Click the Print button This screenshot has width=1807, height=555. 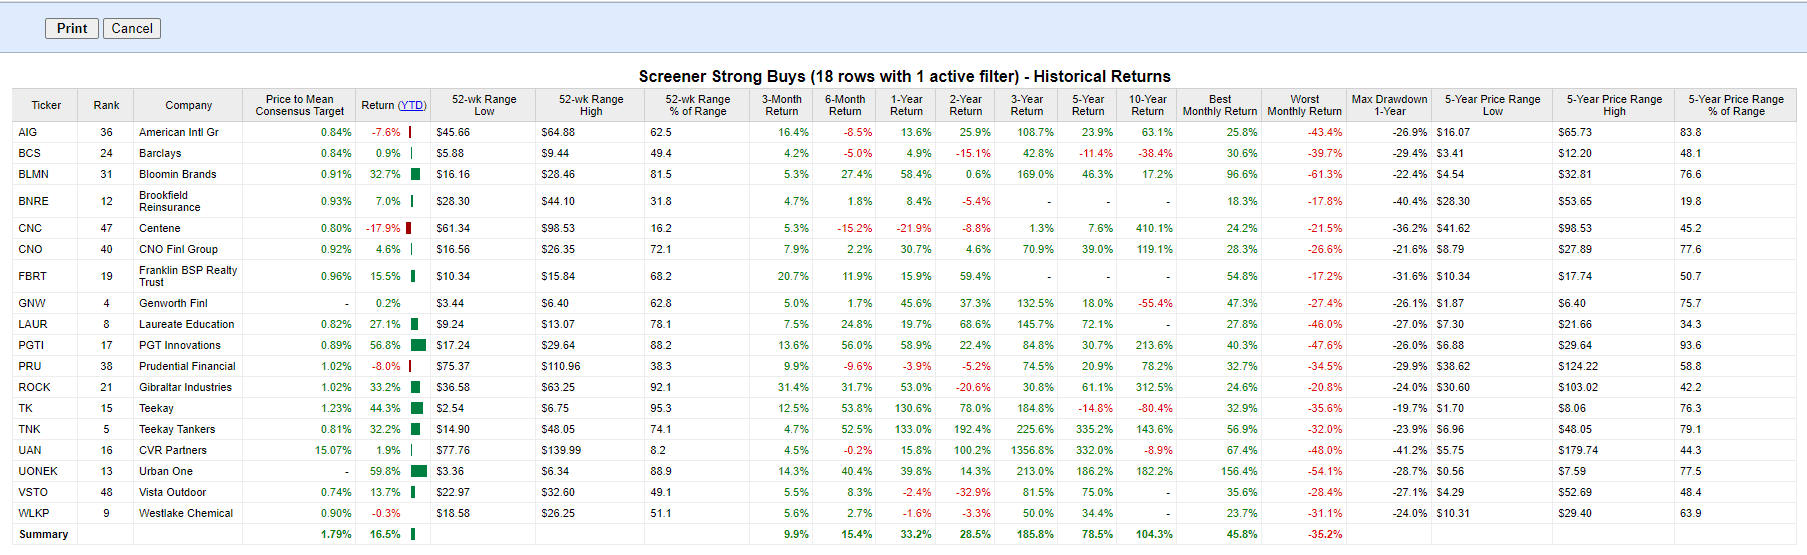click(x=71, y=28)
